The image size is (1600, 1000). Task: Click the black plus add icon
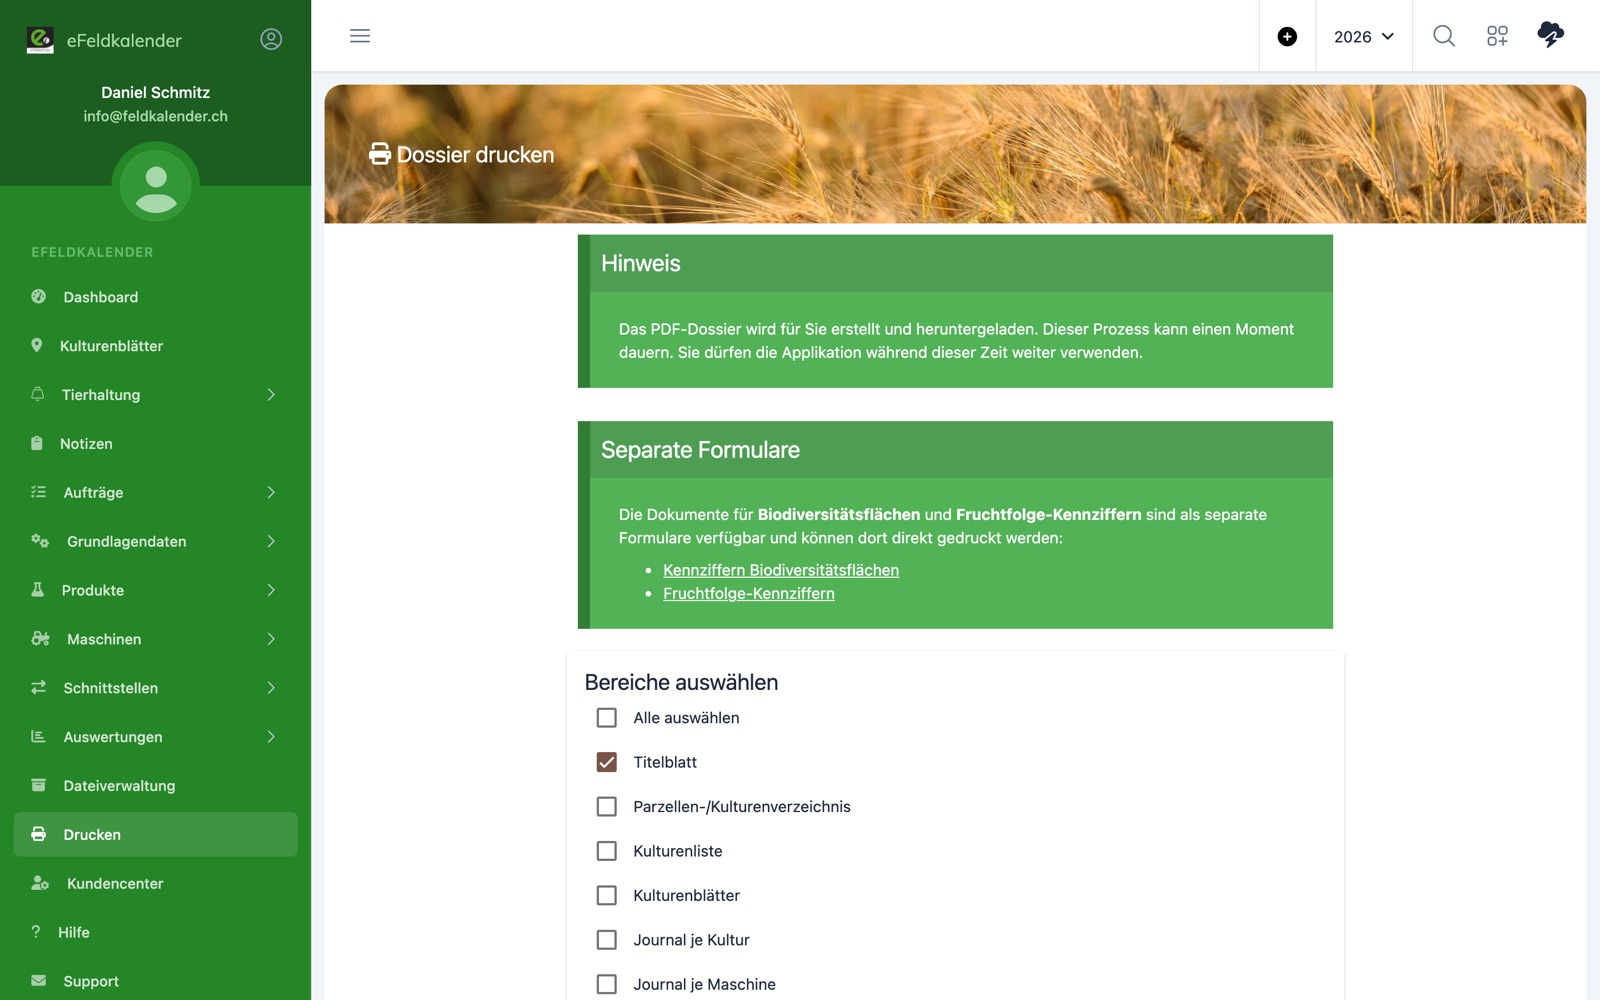point(1287,37)
